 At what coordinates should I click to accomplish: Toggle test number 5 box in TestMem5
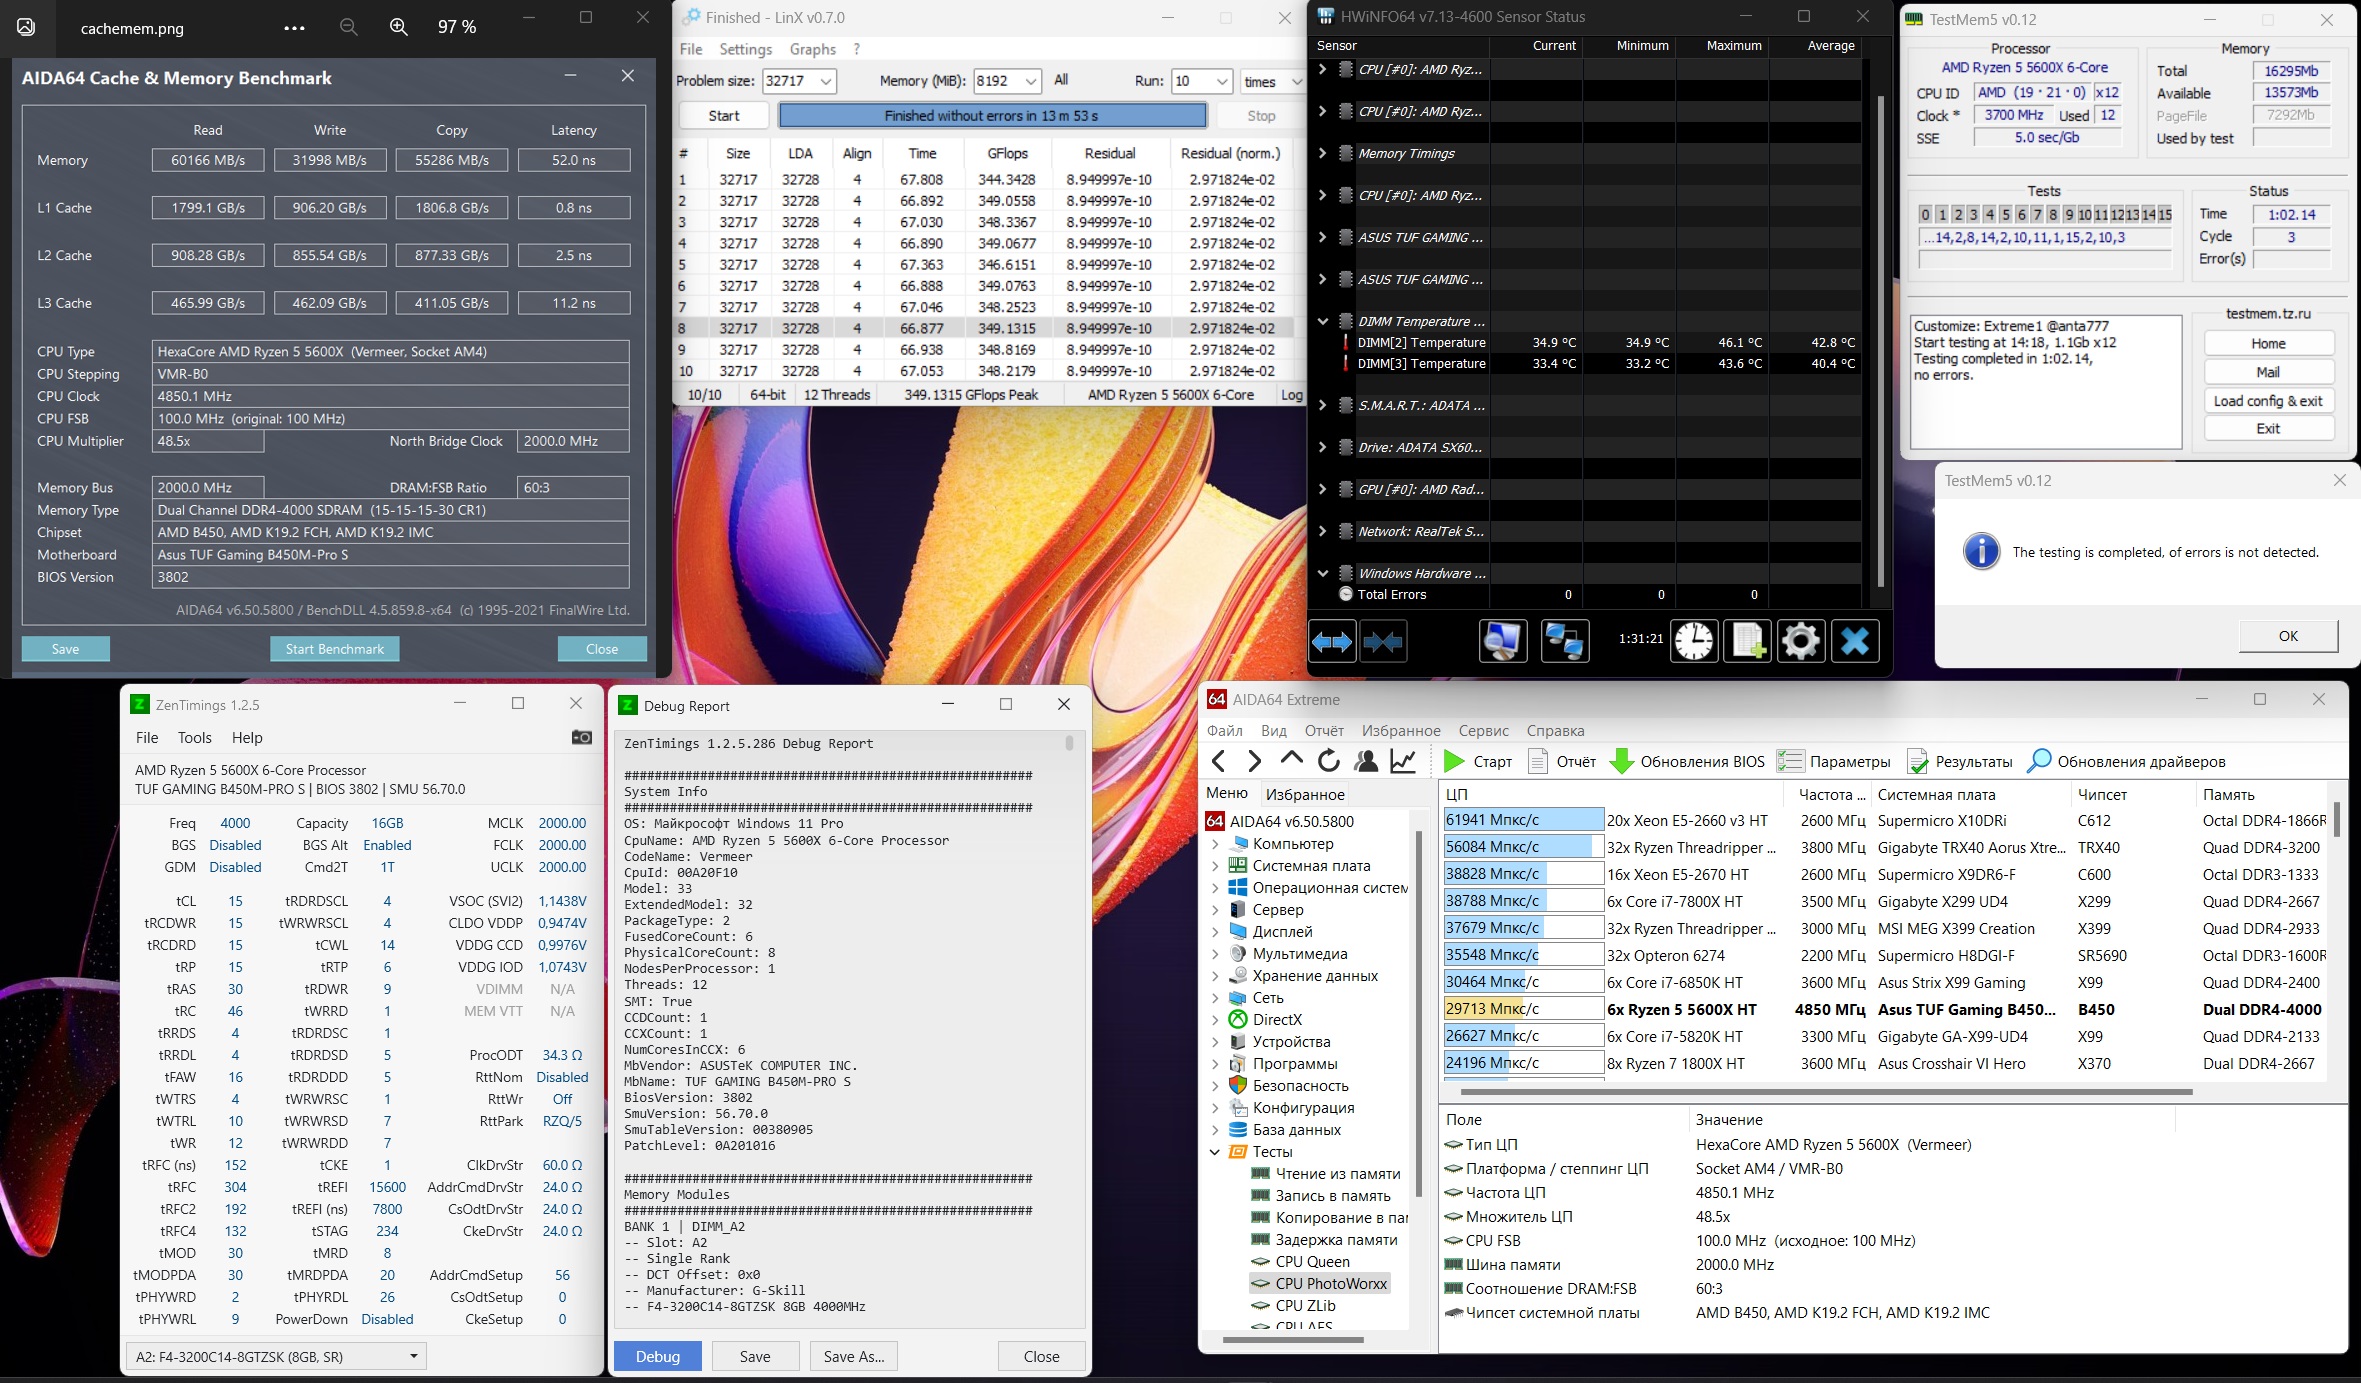(2005, 214)
